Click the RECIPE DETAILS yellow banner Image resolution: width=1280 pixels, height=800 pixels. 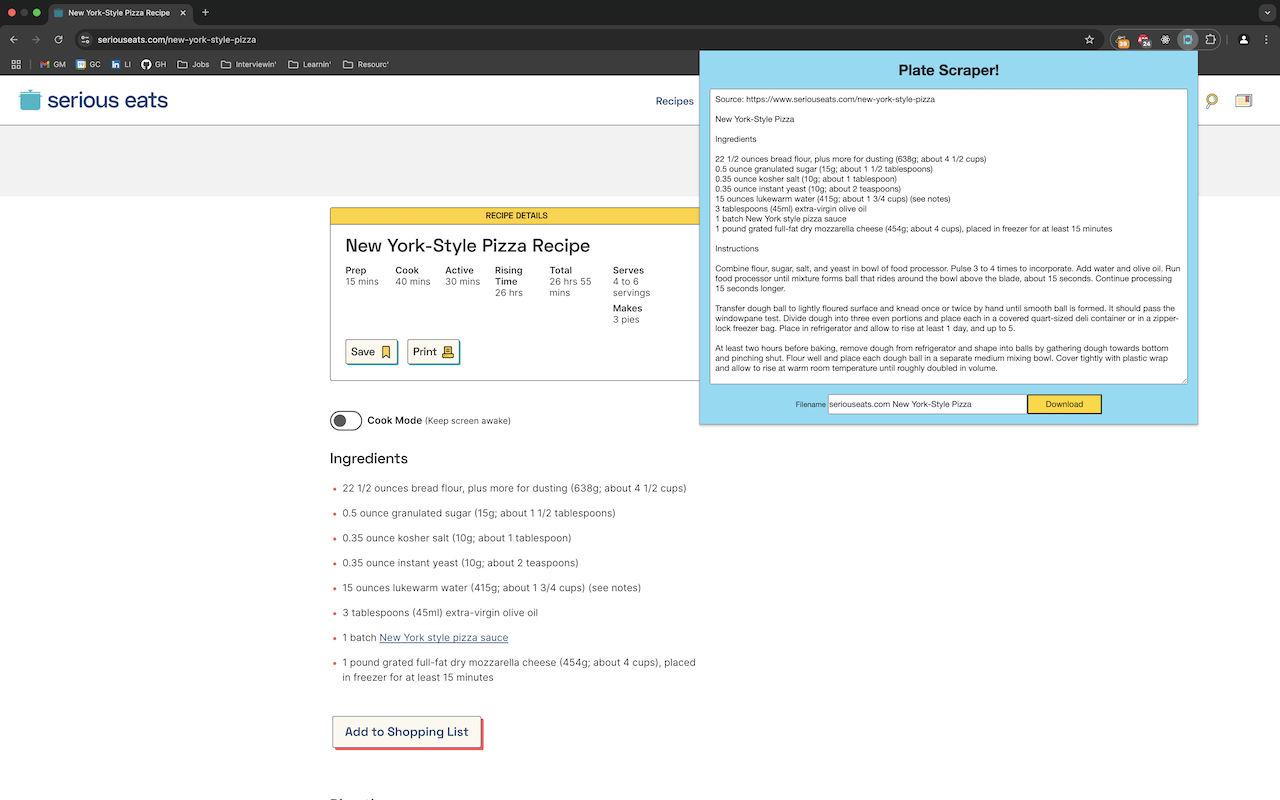coord(516,215)
